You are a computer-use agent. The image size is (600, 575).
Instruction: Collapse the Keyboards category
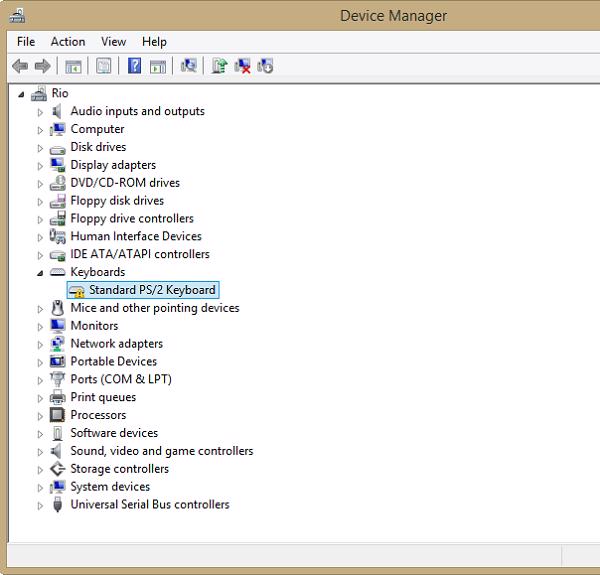click(x=40, y=273)
